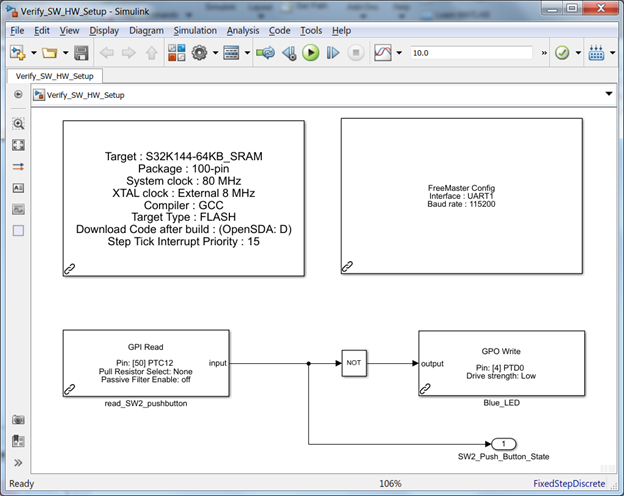This screenshot has width=624, height=496.
Task: Run the simulation with green play button
Action: click(310, 53)
